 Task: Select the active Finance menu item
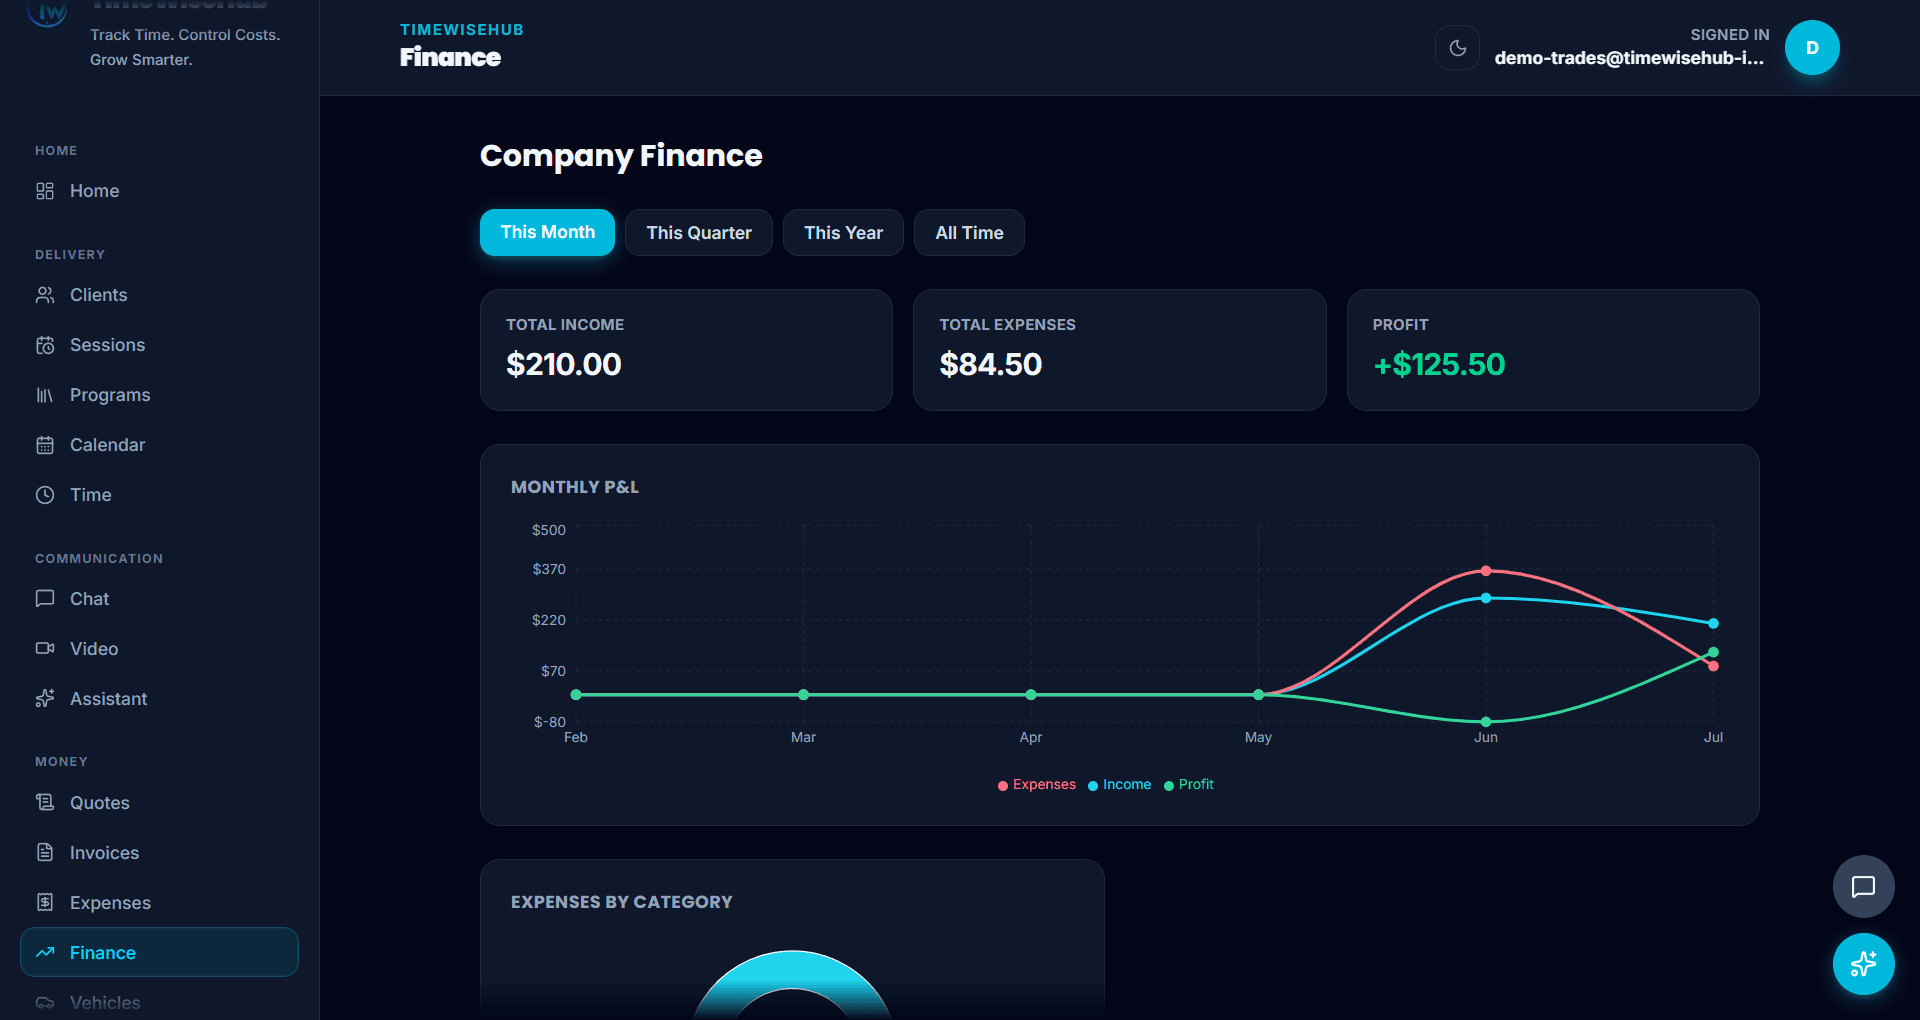click(159, 952)
